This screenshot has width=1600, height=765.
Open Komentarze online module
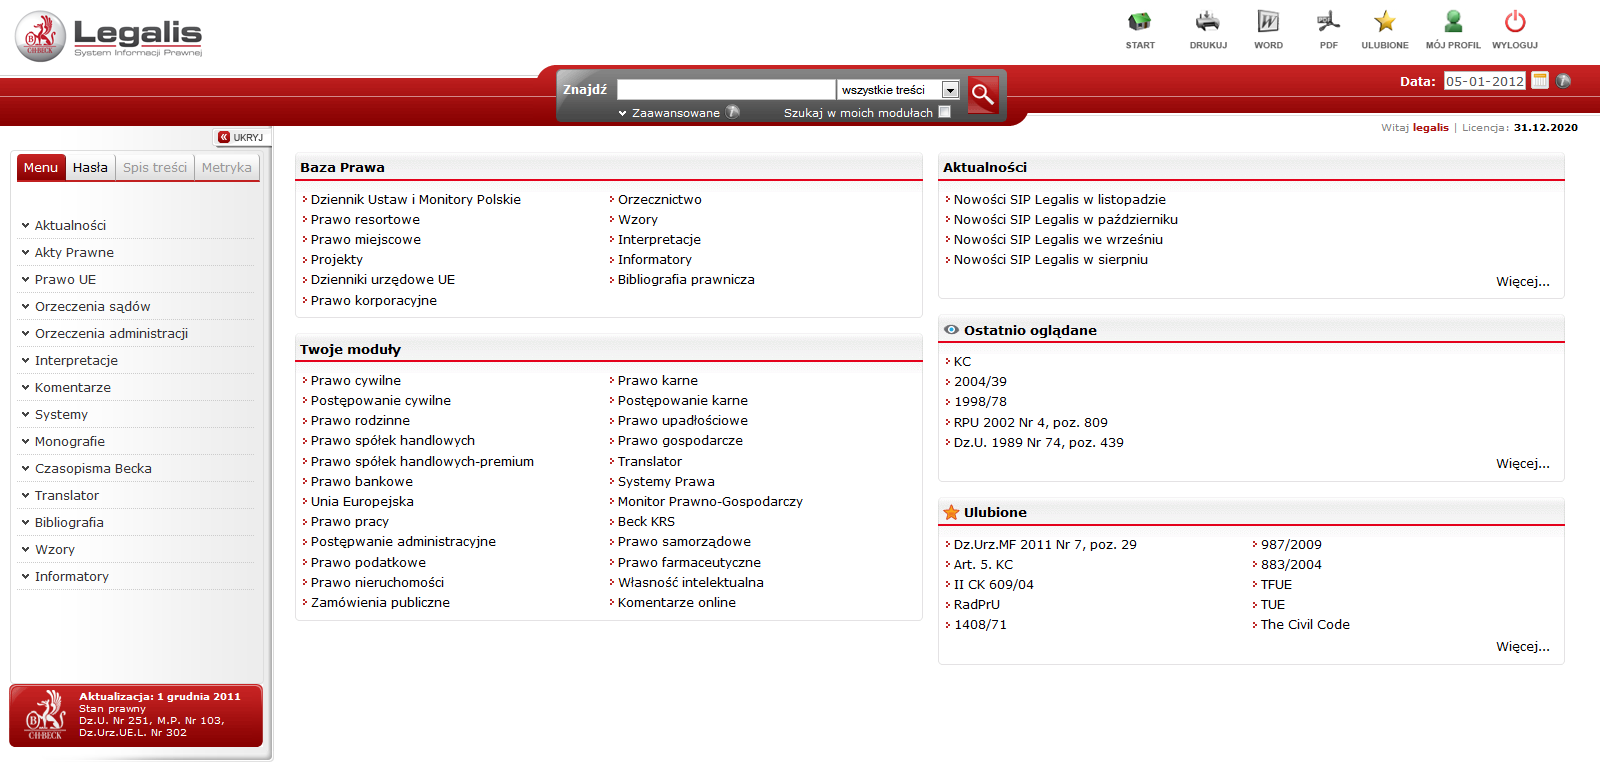pyautogui.click(x=676, y=603)
